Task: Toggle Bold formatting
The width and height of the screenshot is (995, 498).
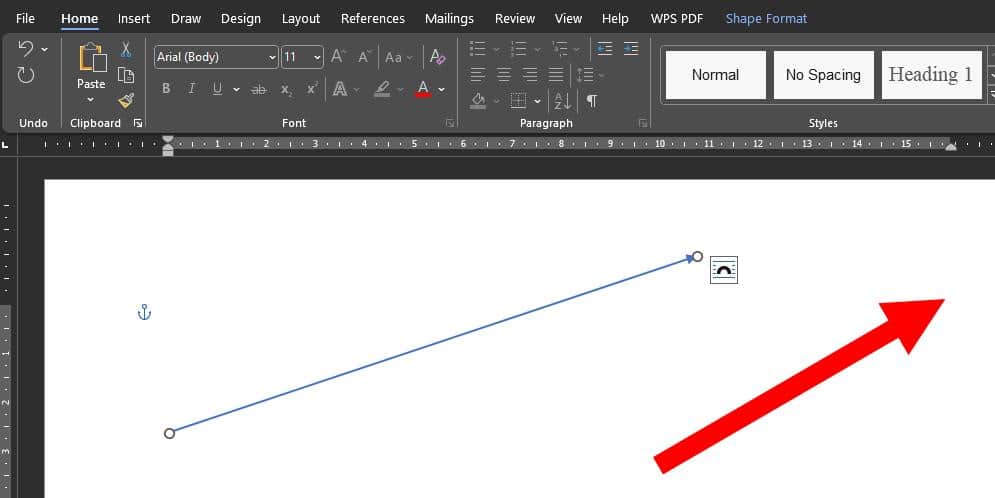Action: click(166, 89)
